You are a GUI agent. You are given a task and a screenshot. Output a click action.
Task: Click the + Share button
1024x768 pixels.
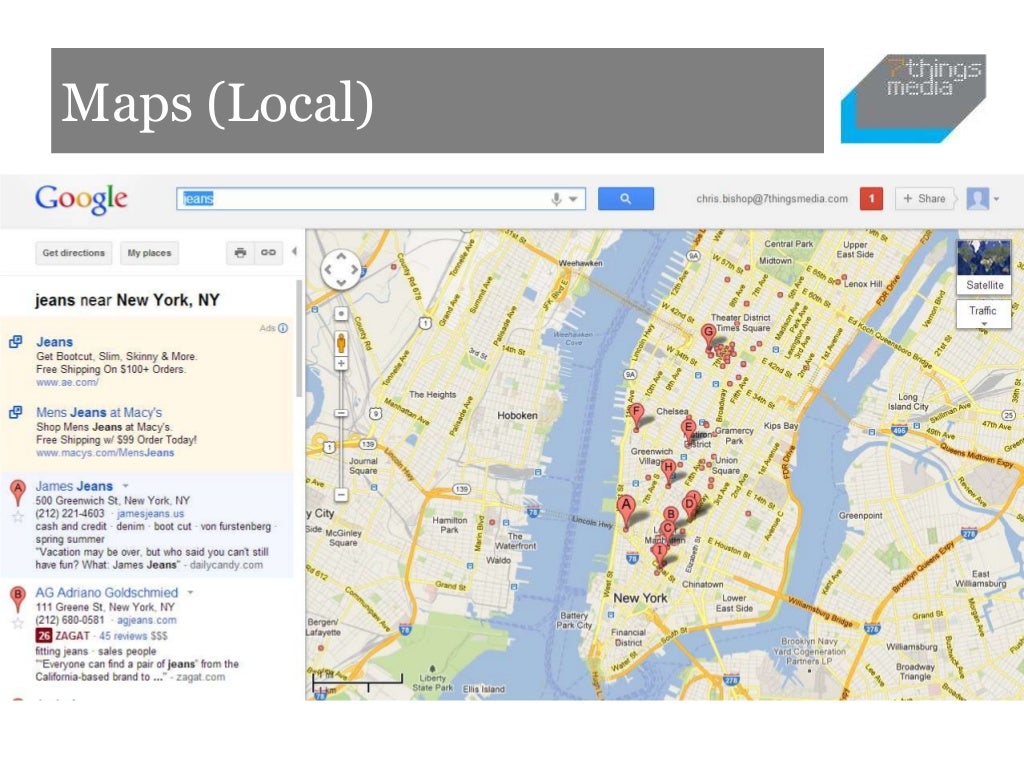[924, 199]
